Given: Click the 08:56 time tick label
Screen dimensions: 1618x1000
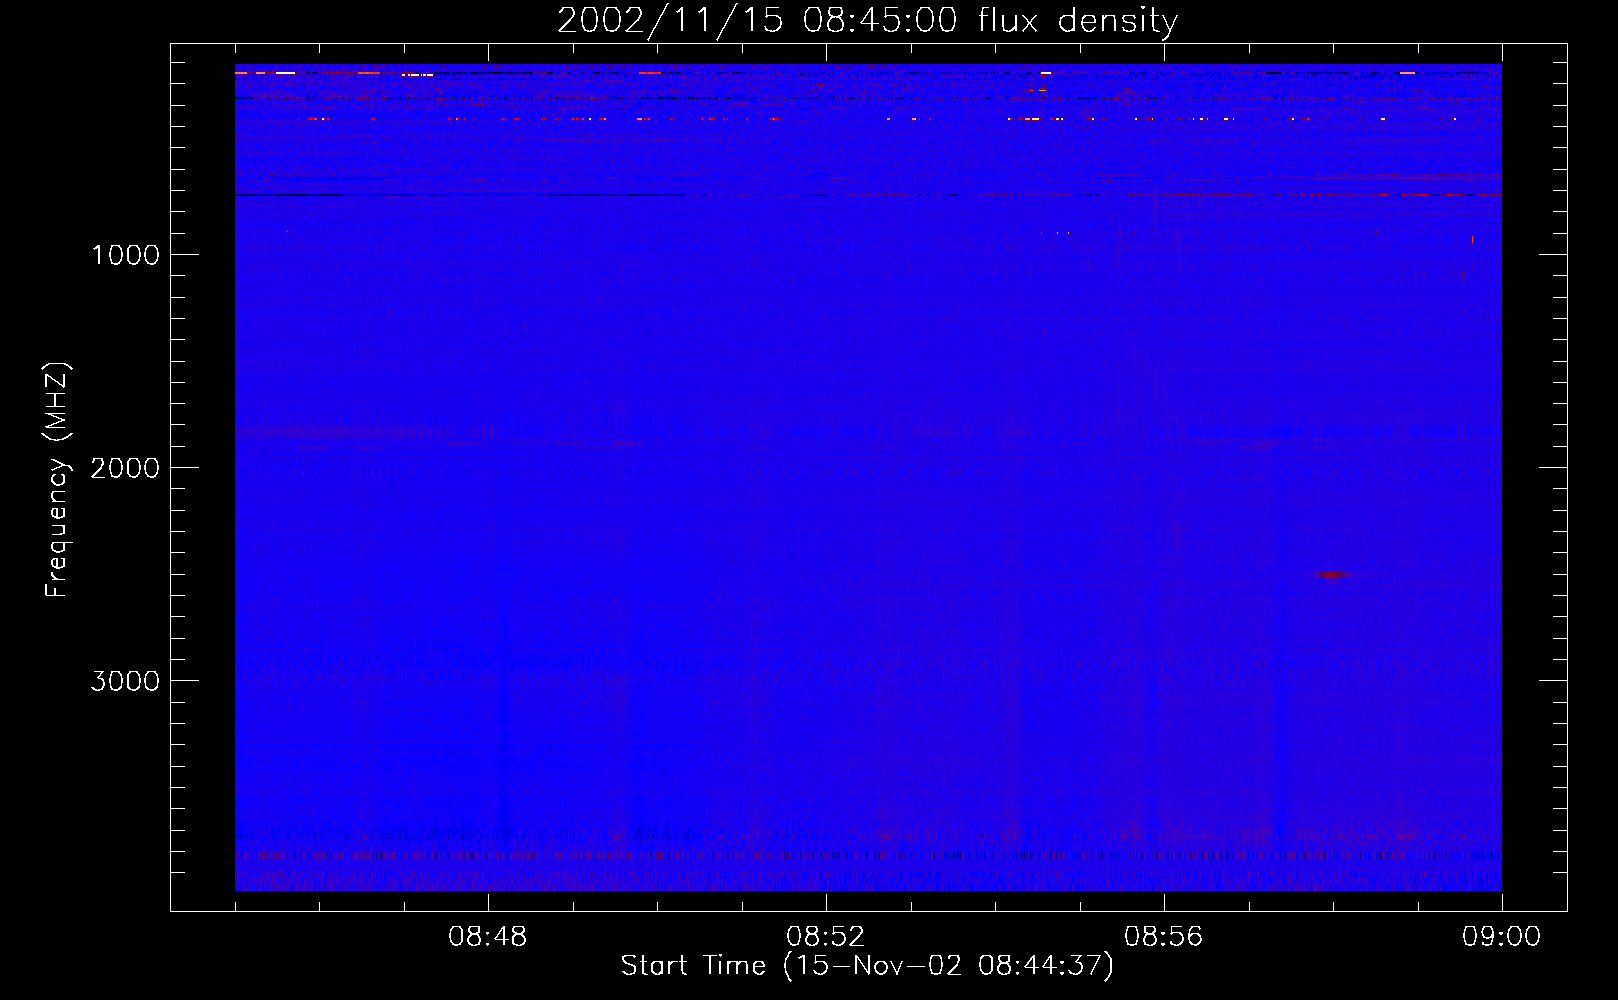Looking at the screenshot, I should pos(1164,937).
